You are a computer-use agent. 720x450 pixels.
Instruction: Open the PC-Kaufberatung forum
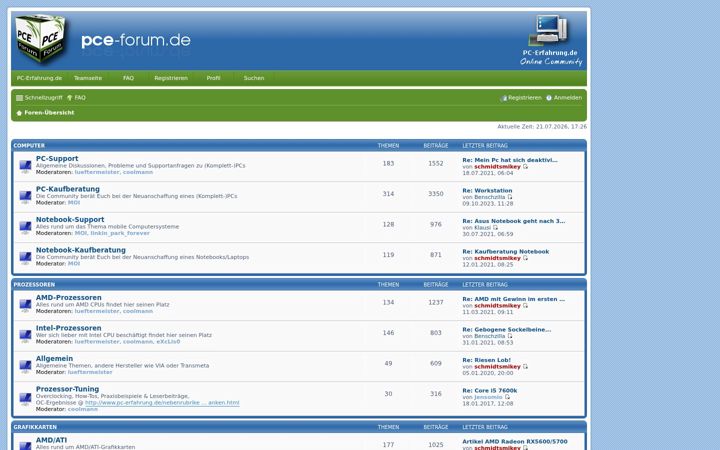(68, 189)
